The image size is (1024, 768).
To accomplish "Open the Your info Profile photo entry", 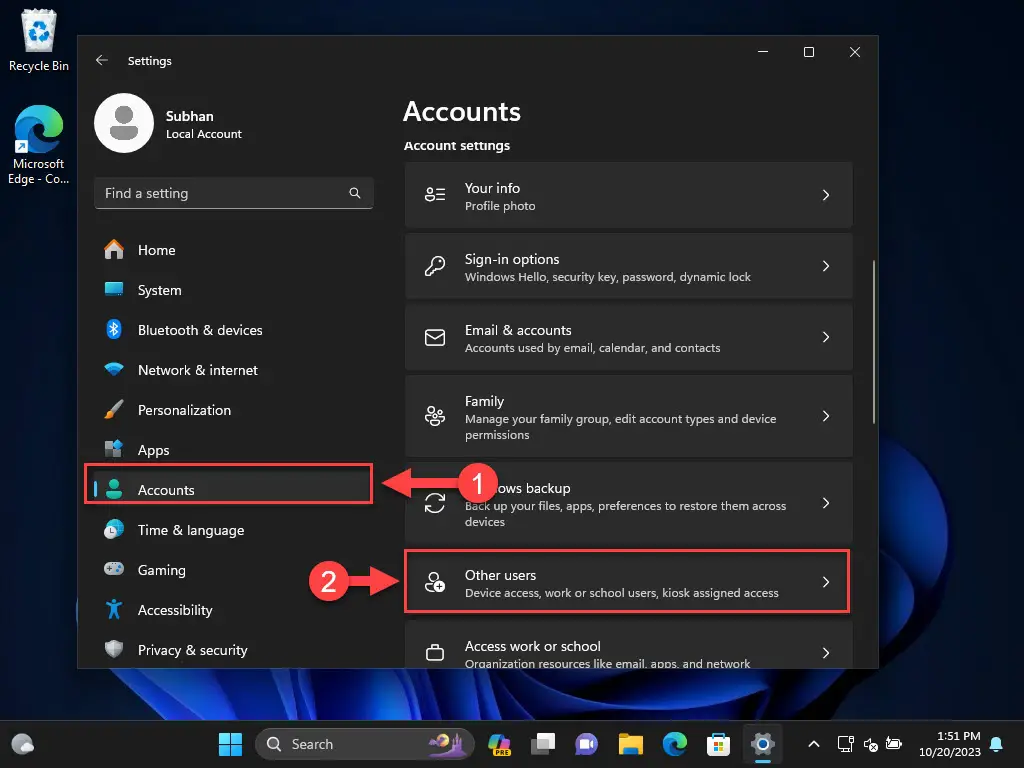I will coord(628,195).
